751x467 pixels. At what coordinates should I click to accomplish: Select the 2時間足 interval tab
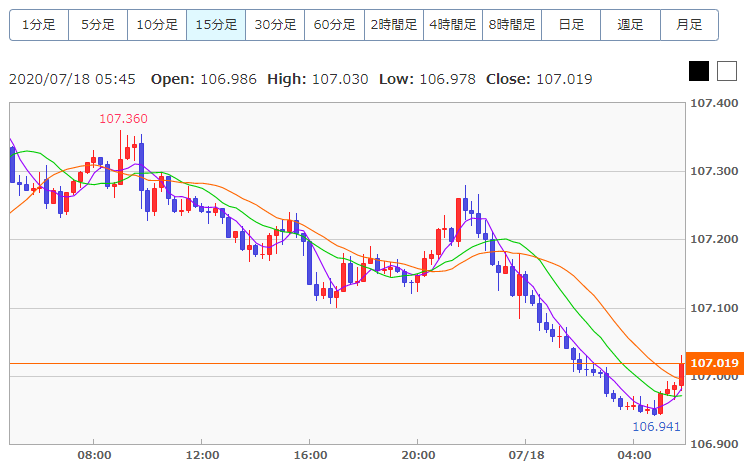coord(394,25)
